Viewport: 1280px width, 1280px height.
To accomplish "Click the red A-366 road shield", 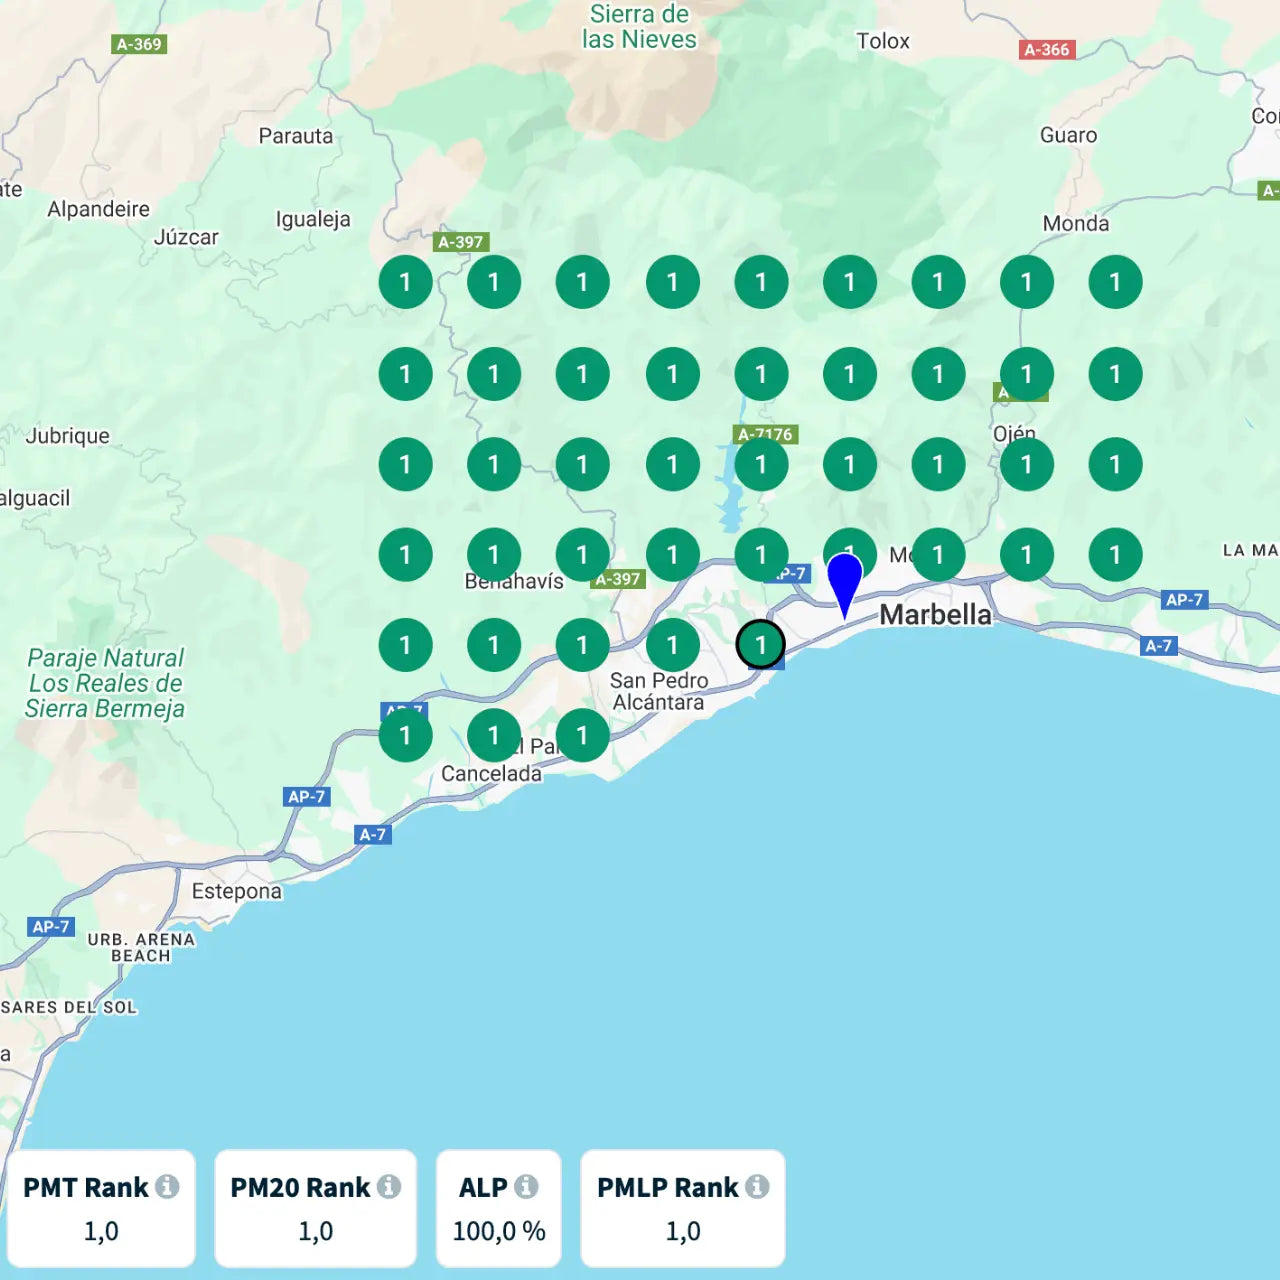I will point(1047,49).
